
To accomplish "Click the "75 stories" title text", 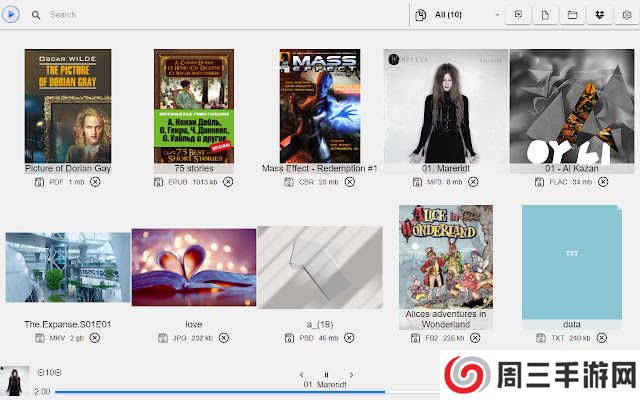I will [194, 168].
